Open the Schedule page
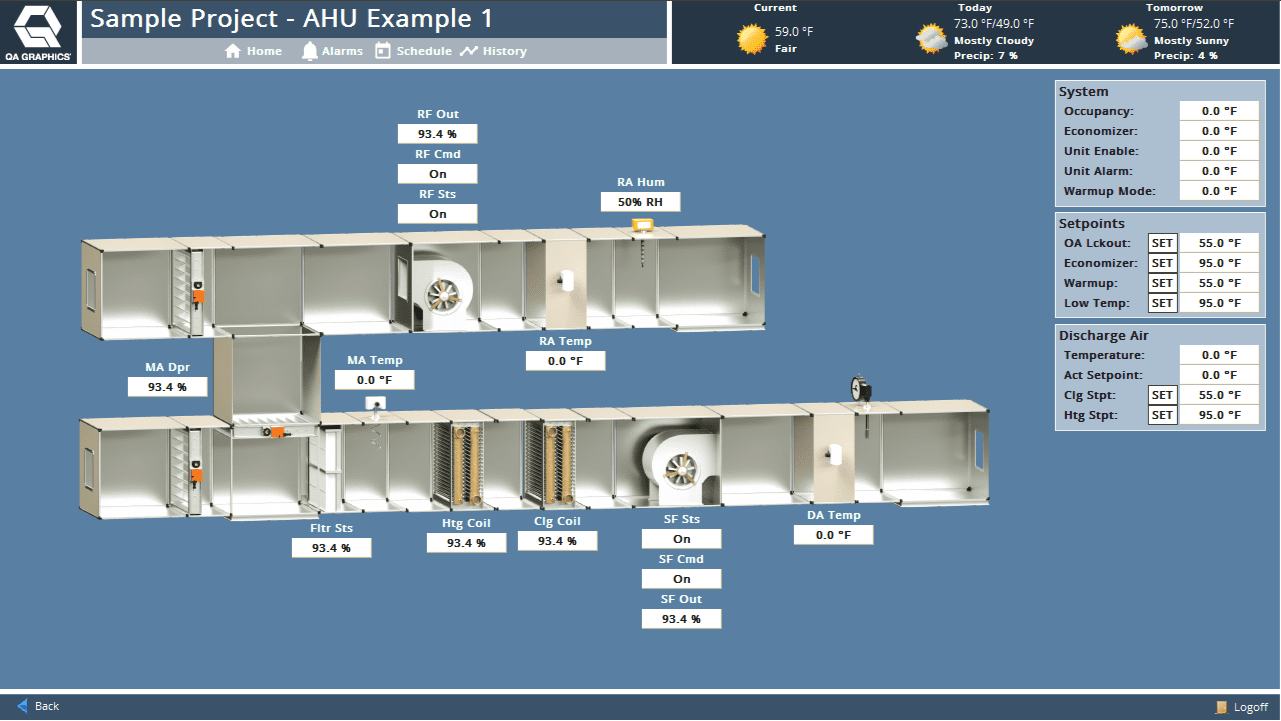Screen dimensions: 1281x721 point(413,51)
